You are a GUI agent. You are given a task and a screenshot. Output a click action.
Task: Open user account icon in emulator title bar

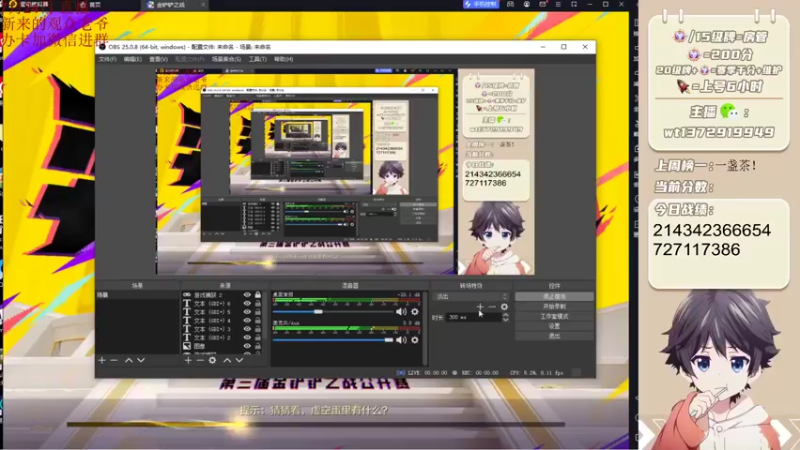[527, 4]
